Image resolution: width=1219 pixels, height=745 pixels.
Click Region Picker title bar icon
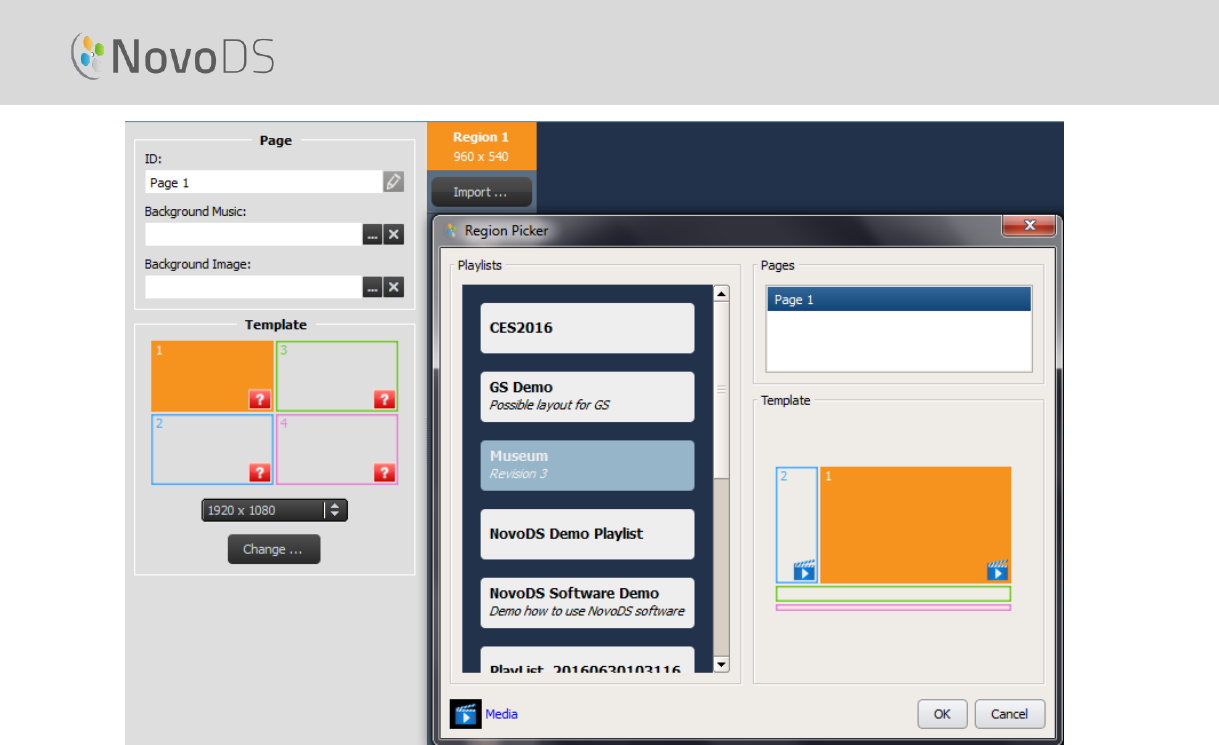[x=453, y=231]
